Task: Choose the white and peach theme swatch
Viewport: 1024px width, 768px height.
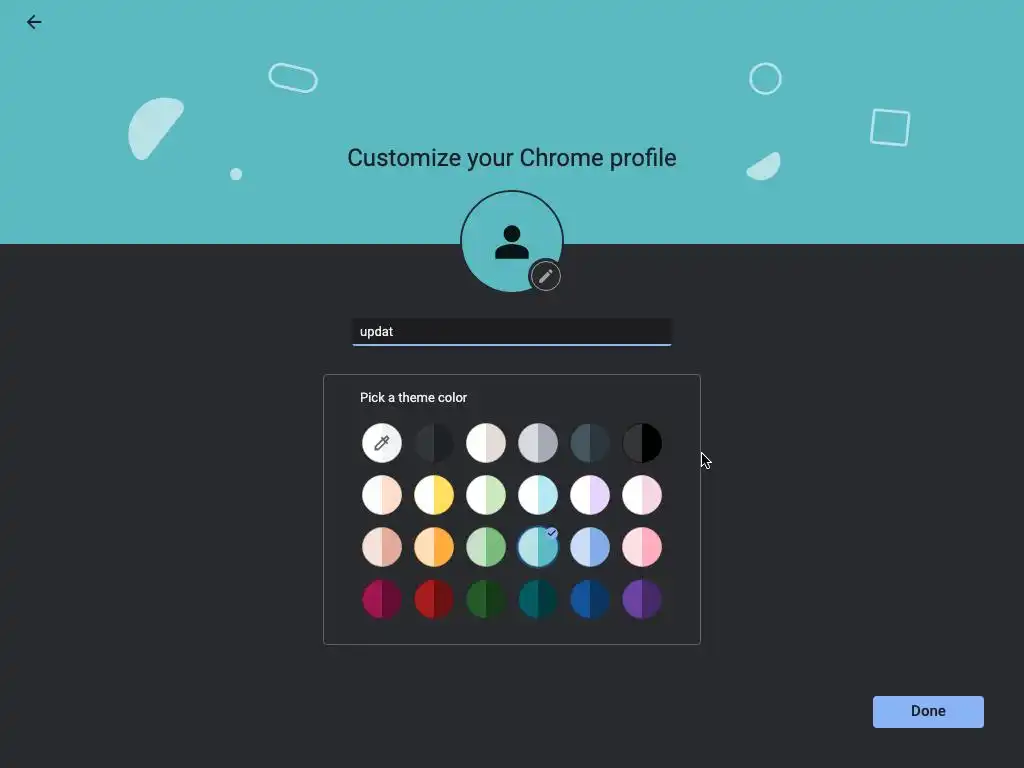Action: [x=382, y=495]
